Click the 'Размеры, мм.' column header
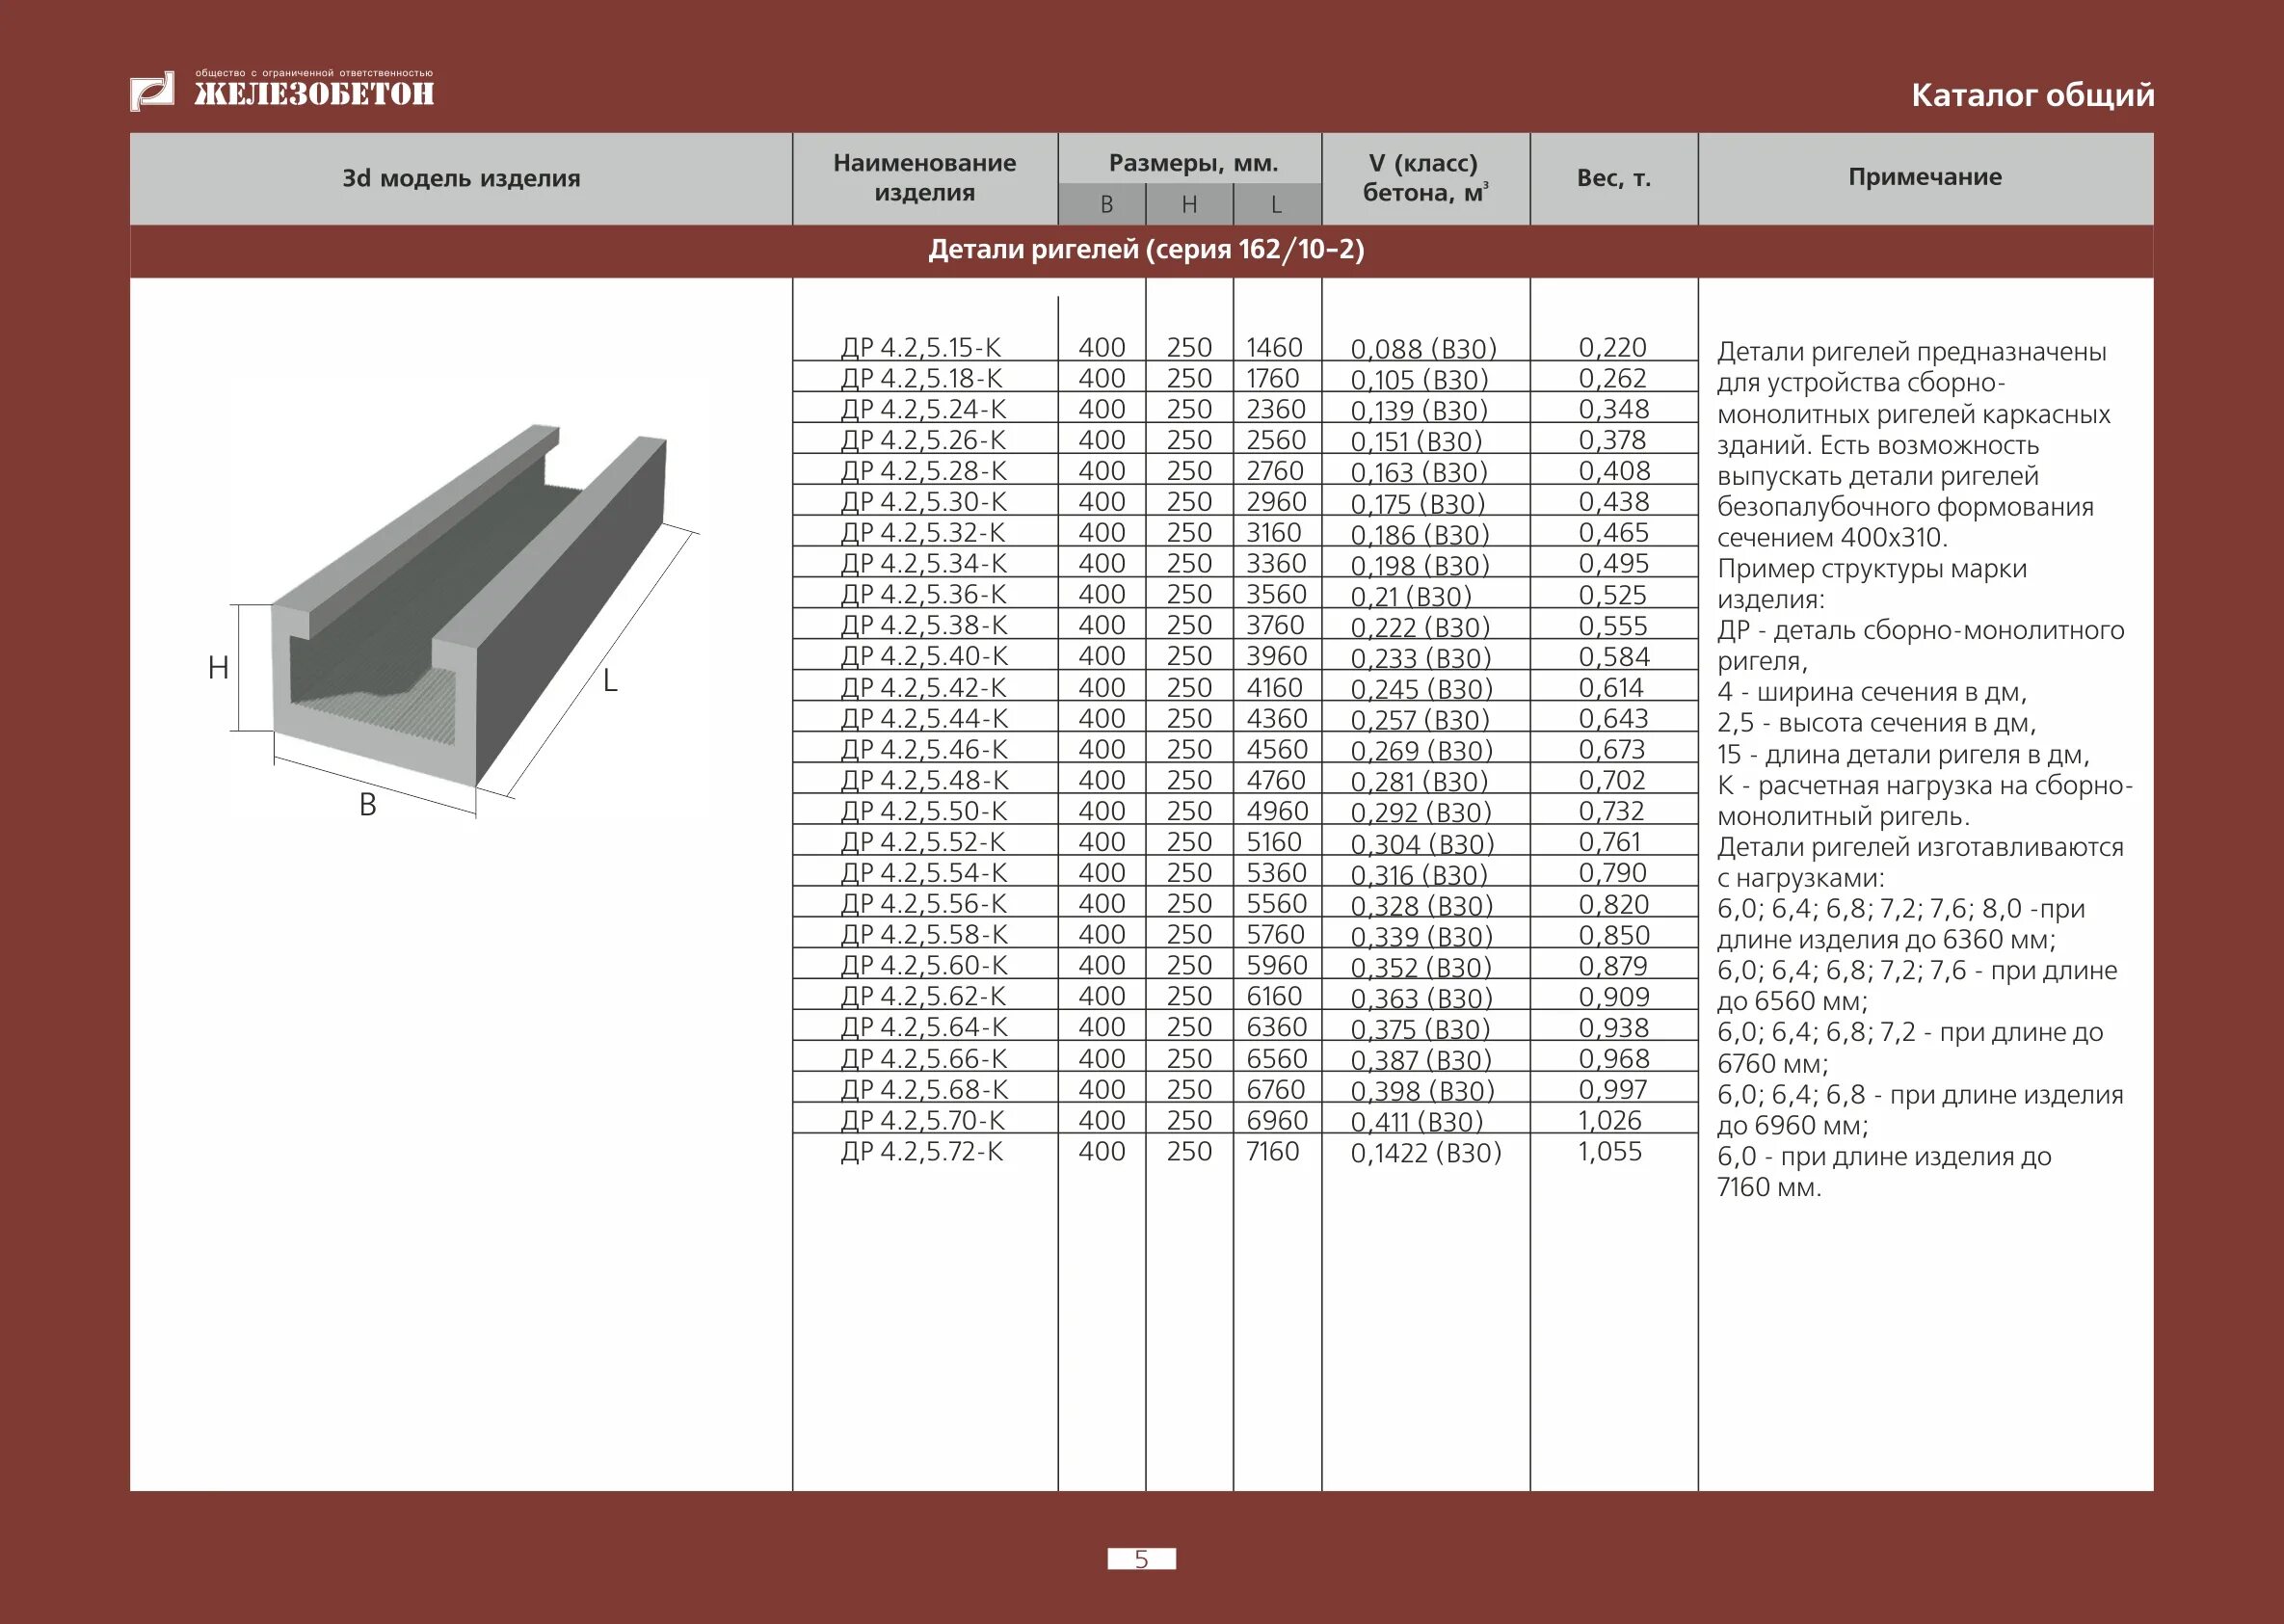The width and height of the screenshot is (2284, 1624). 1194,163
